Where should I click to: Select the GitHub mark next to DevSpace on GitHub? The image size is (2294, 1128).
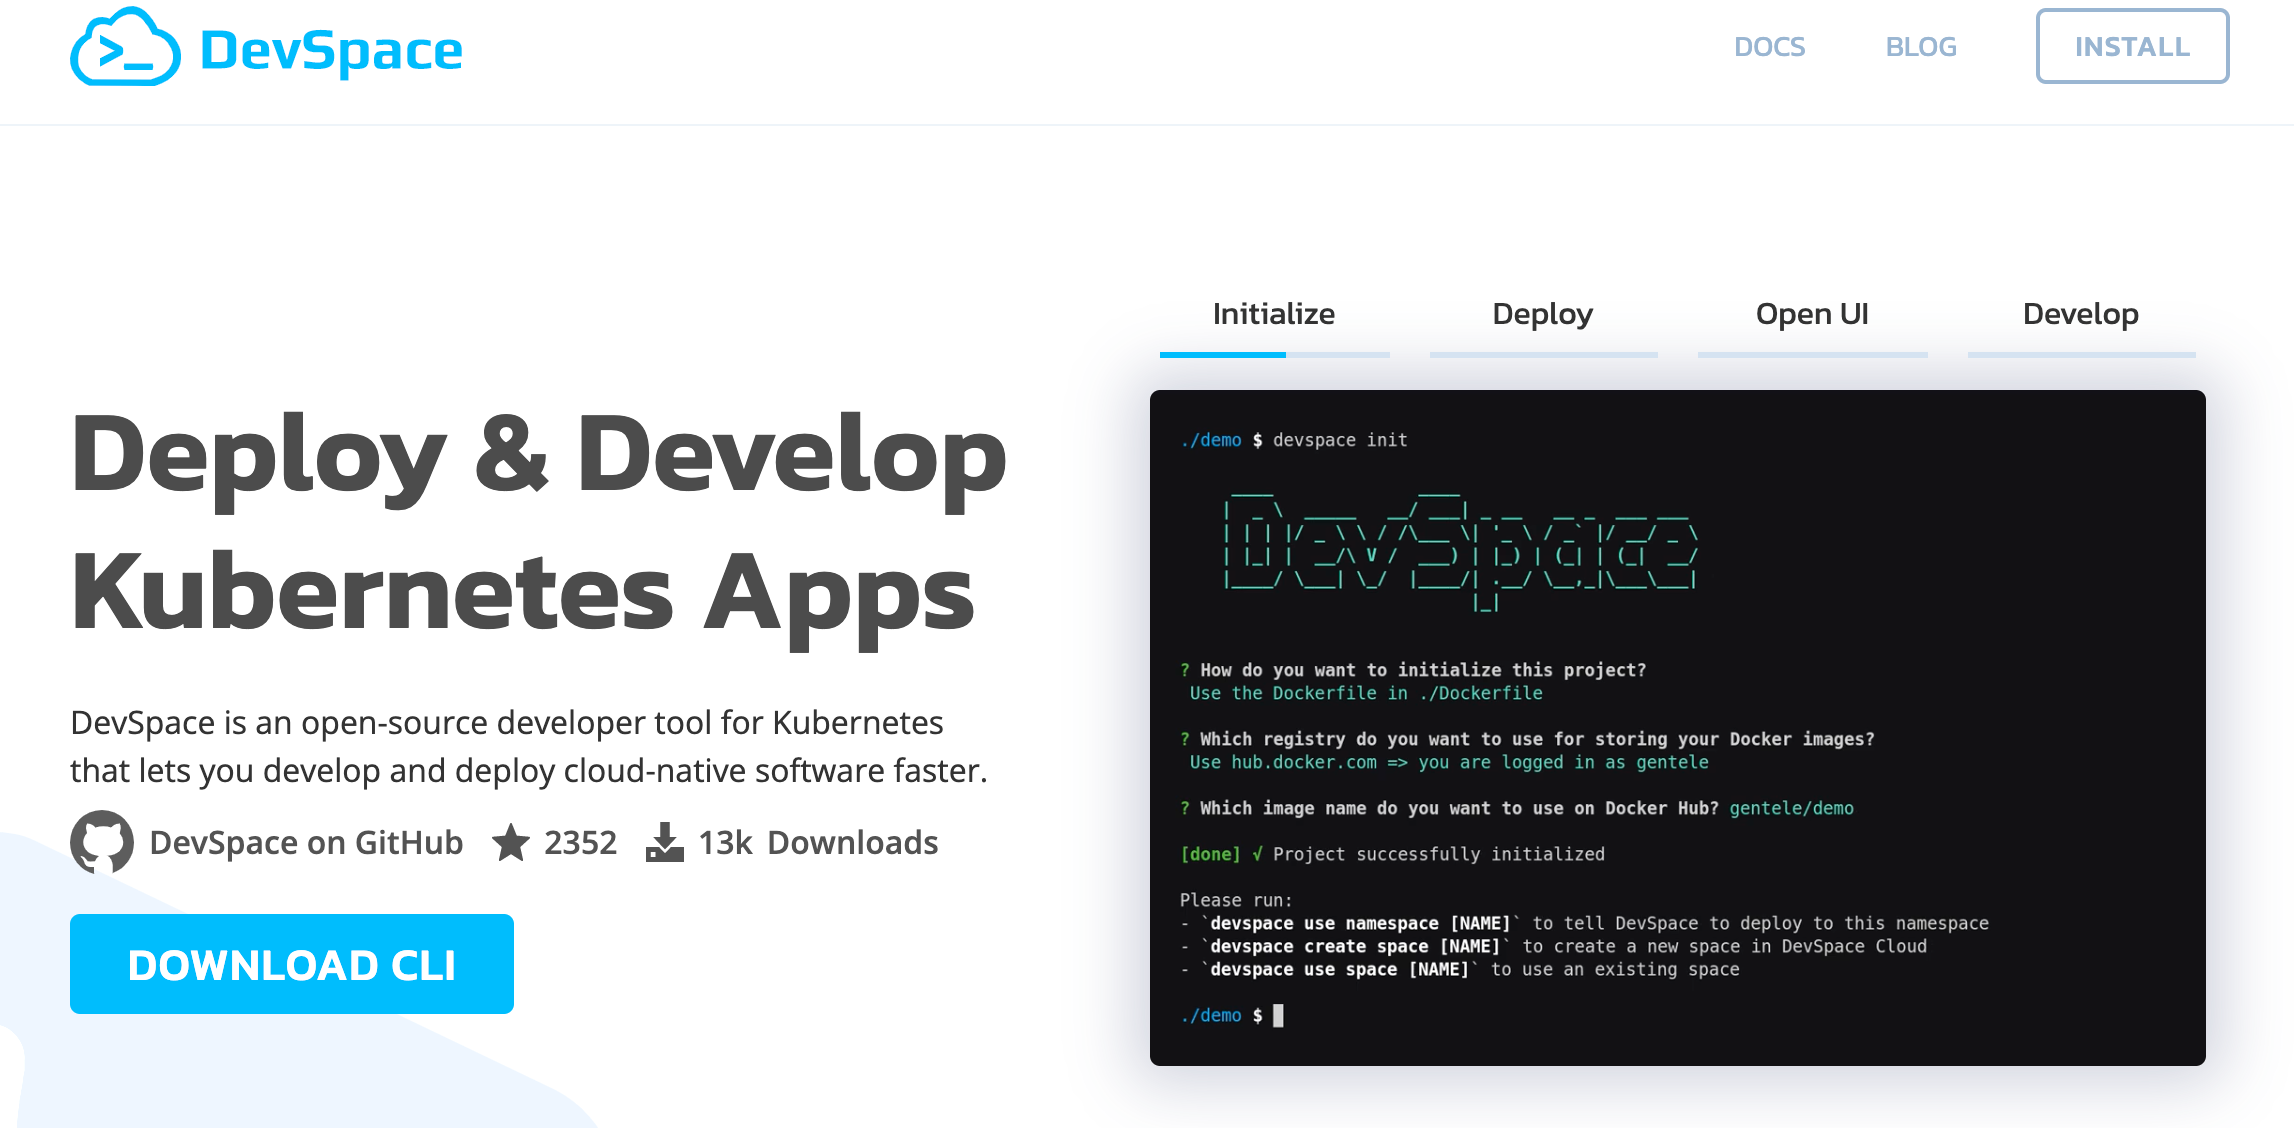[x=103, y=843]
